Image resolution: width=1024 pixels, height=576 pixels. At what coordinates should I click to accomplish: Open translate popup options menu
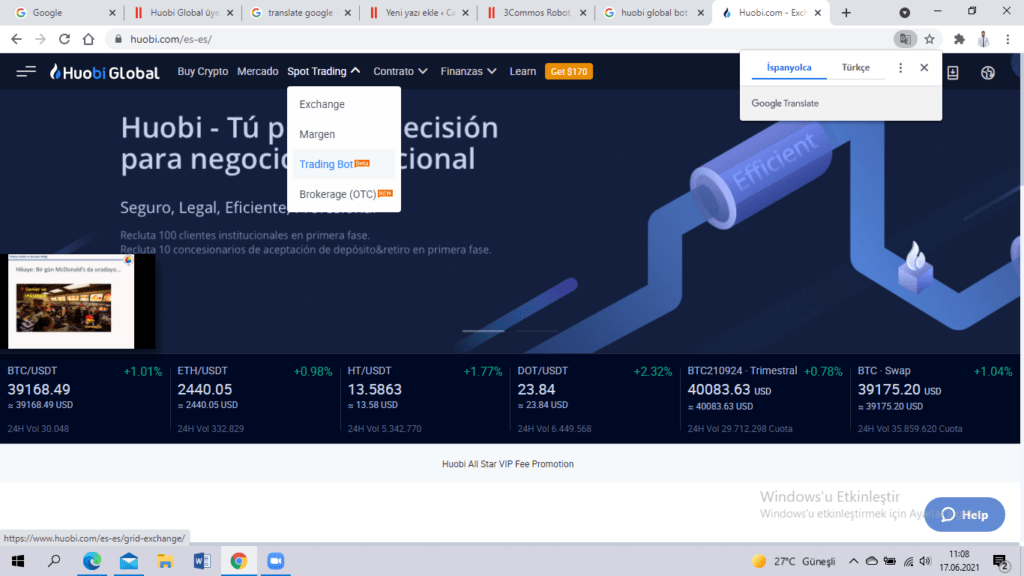point(901,68)
